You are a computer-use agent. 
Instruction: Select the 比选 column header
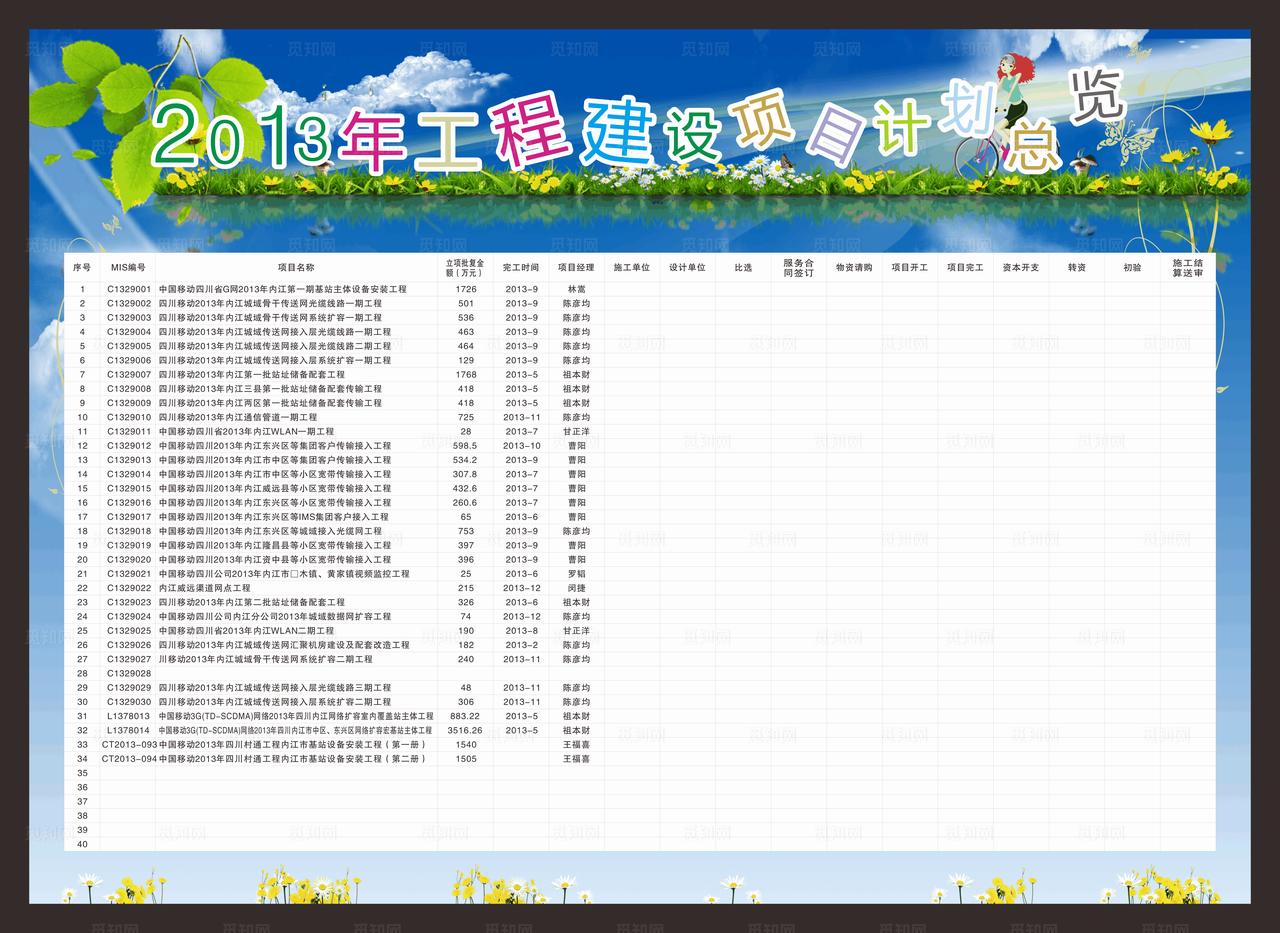click(742, 267)
